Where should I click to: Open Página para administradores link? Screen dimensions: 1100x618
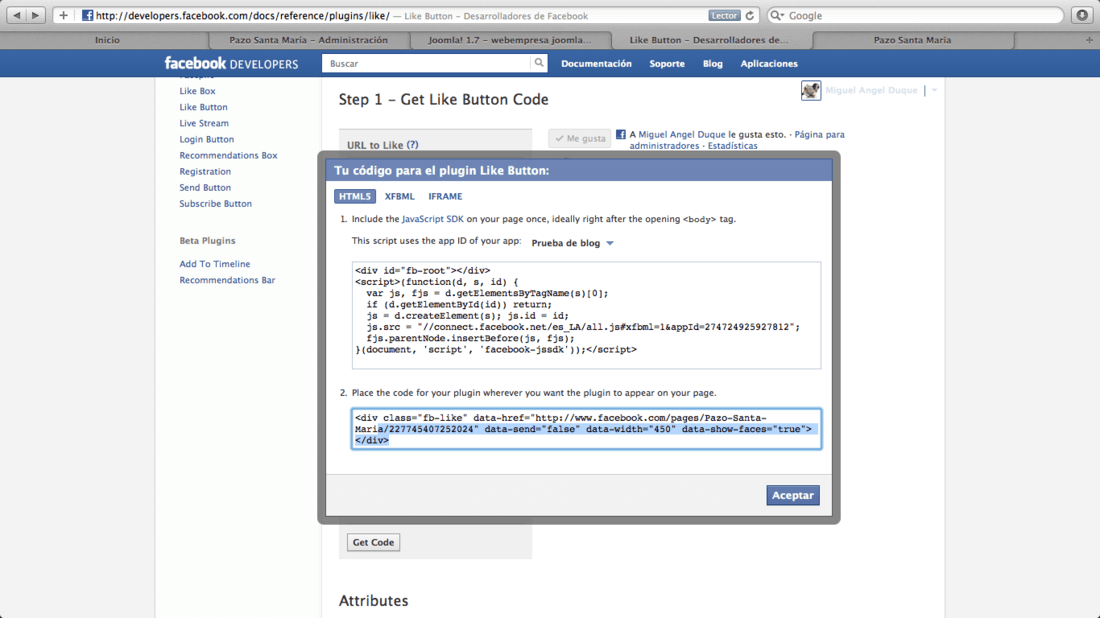click(737, 140)
